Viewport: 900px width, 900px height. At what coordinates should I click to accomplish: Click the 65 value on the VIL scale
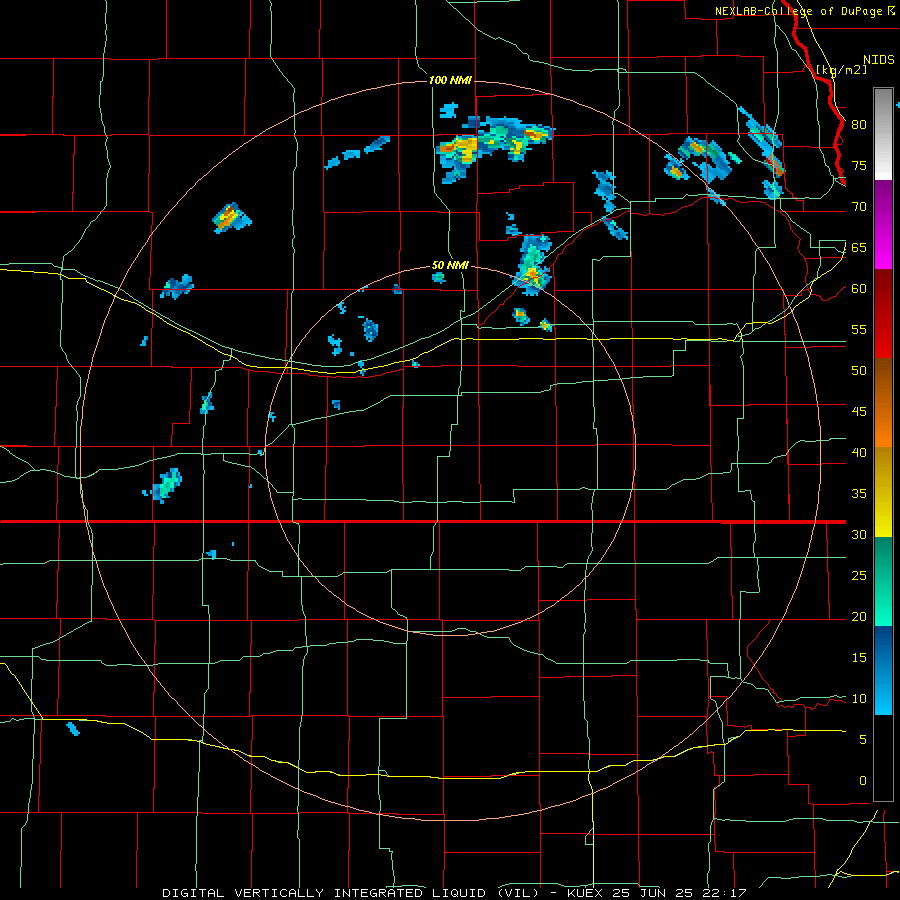(859, 247)
